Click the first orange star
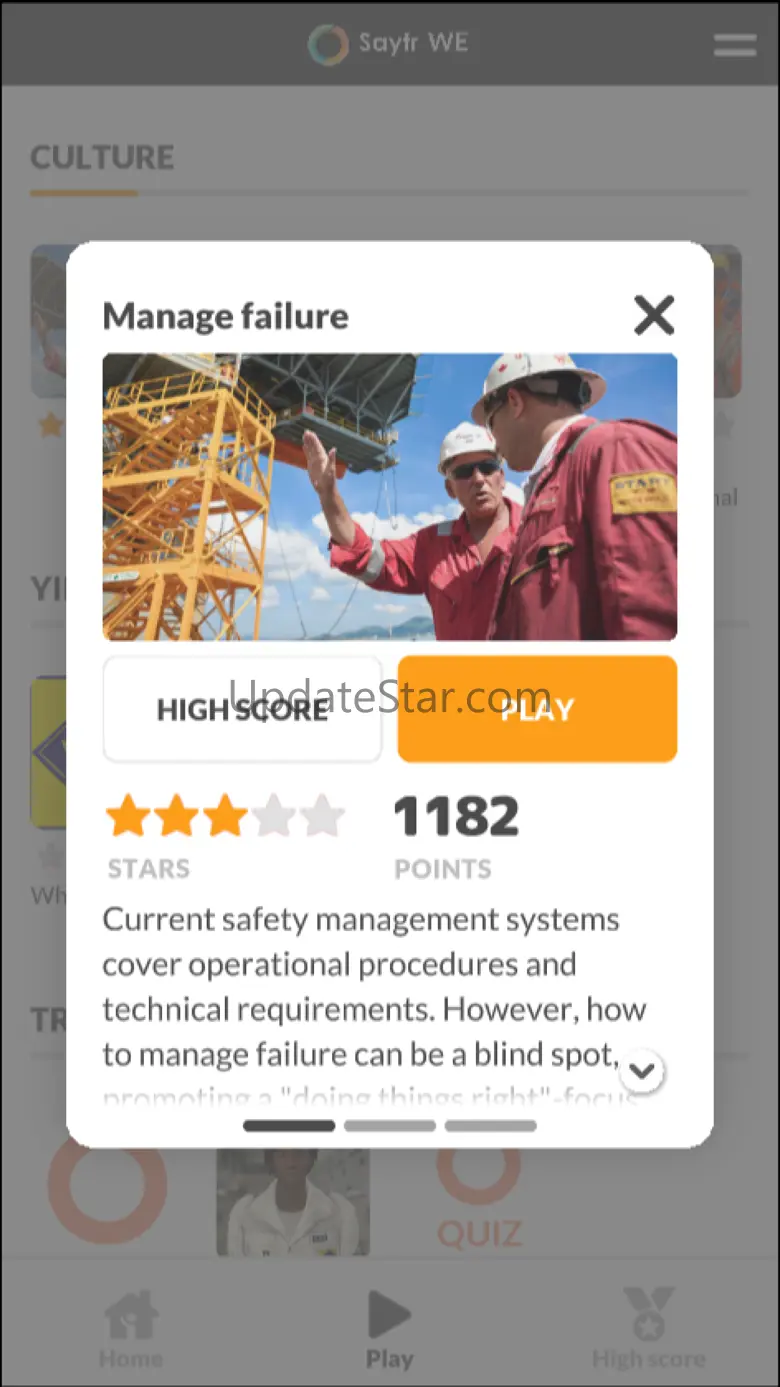780x1387 pixels. (x=128, y=816)
